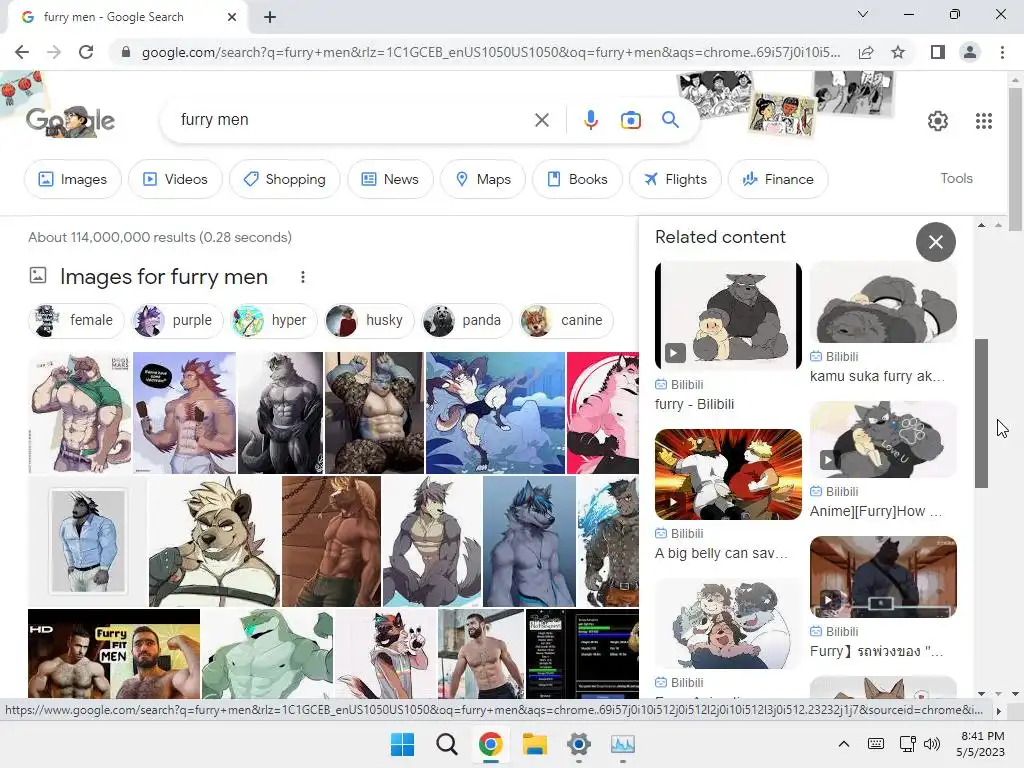Select the panda image chip
Screen dimensions: 1024x768
(466, 320)
